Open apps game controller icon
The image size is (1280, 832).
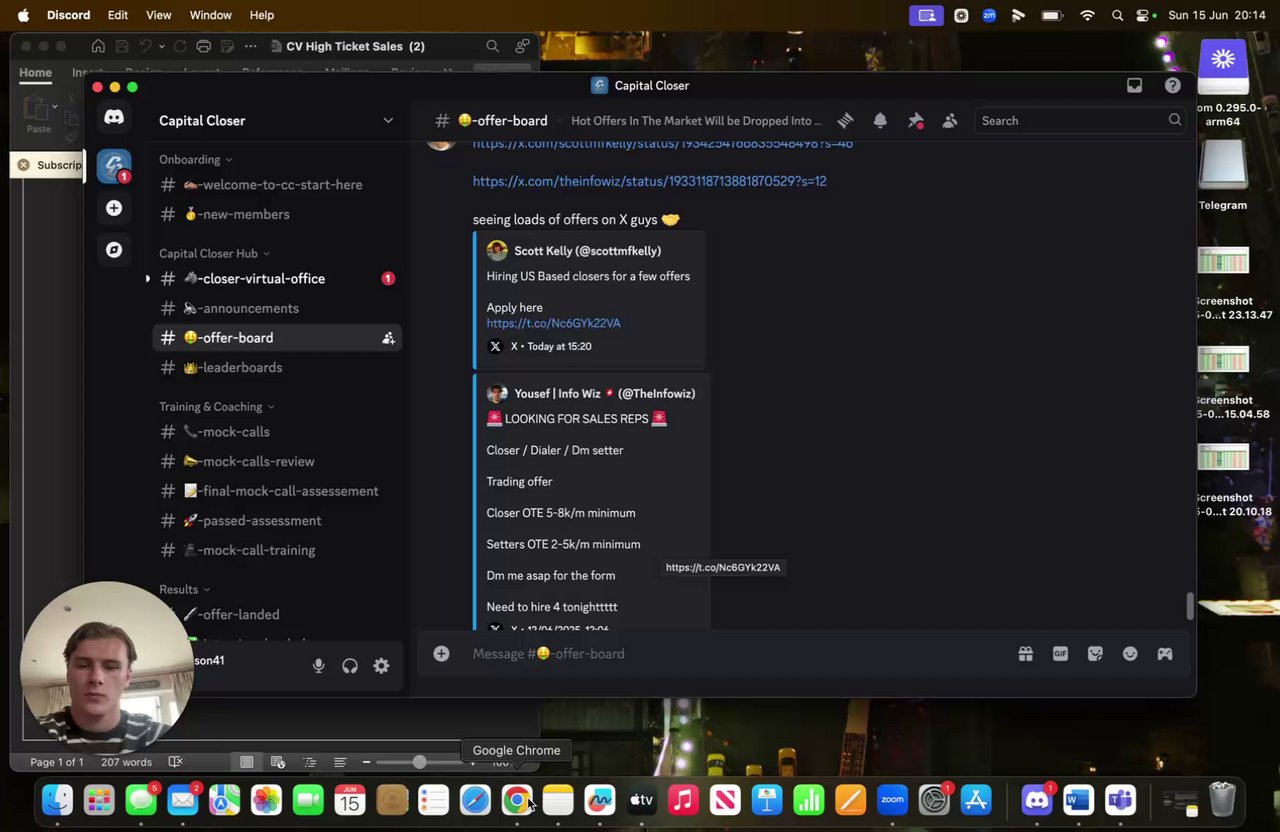tap(1165, 653)
